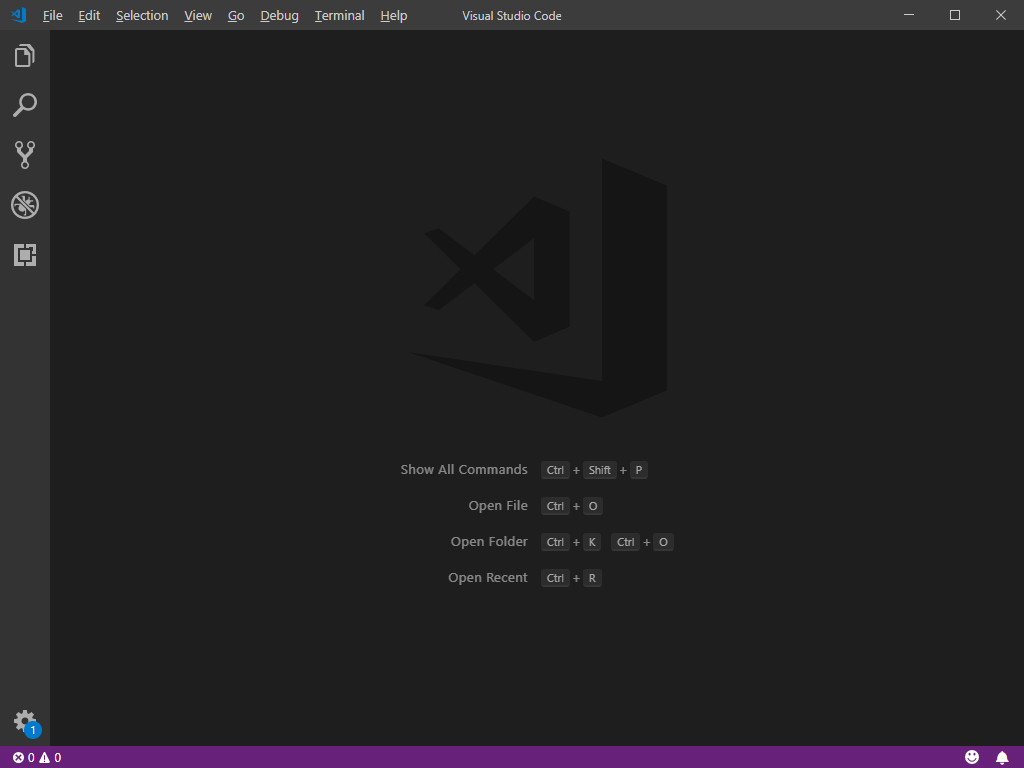The height and width of the screenshot is (768, 1024).
Task: Maximize the Visual Studio Code window
Action: point(955,15)
